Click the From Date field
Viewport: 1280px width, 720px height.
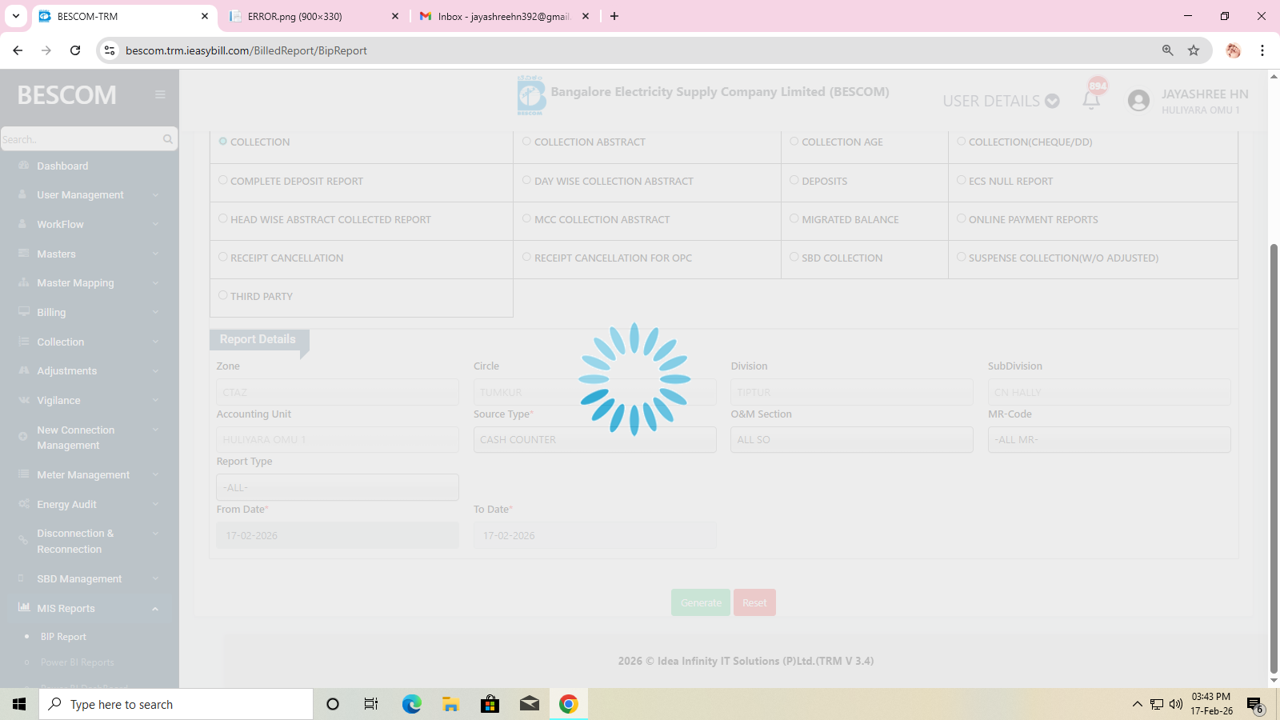[338, 535]
